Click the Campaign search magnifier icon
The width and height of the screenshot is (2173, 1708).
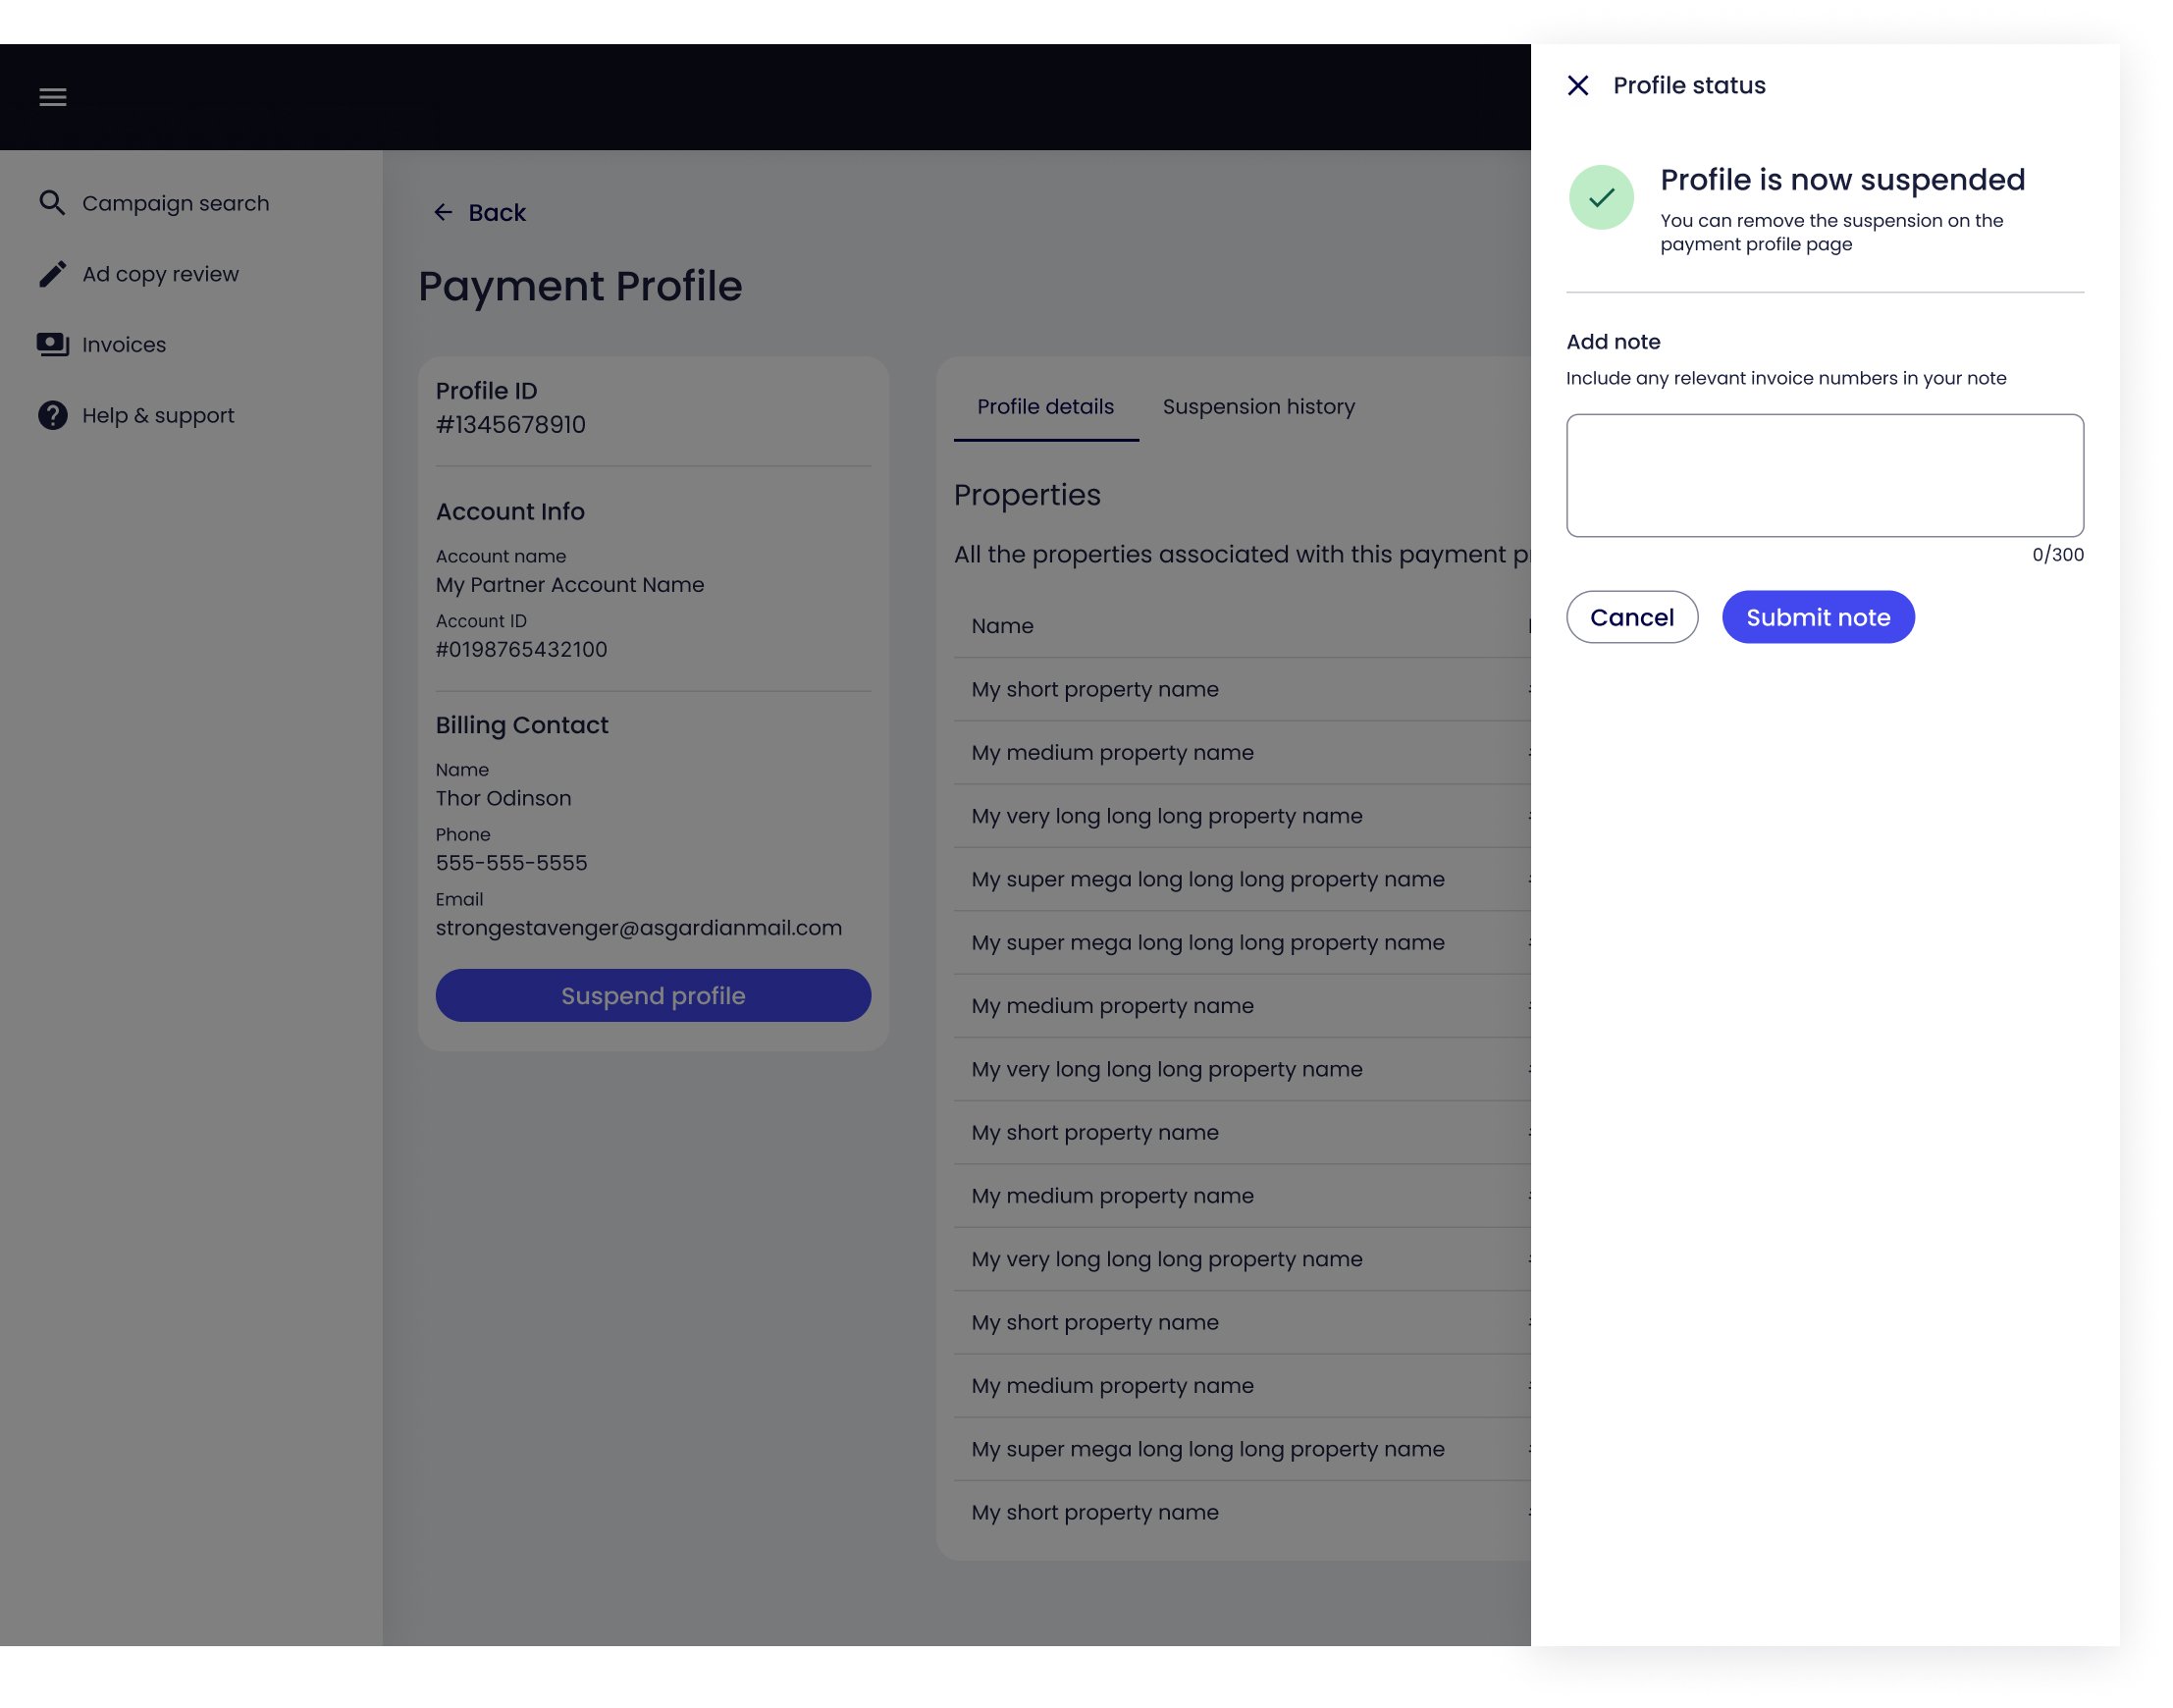[x=52, y=203]
